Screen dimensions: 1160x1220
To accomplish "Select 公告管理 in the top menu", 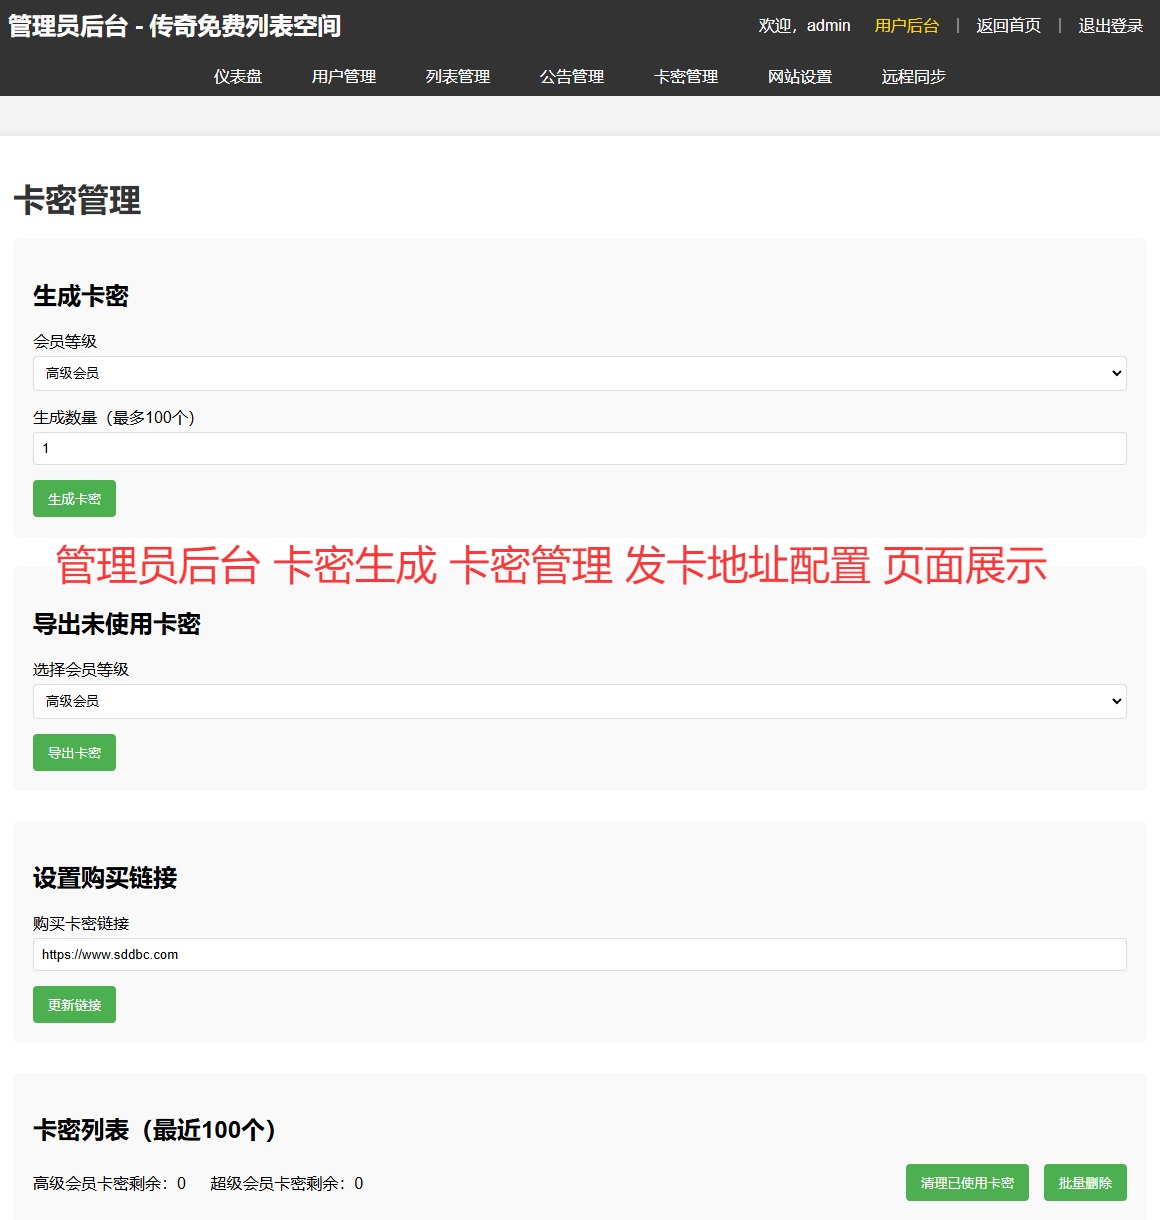I will coord(572,76).
